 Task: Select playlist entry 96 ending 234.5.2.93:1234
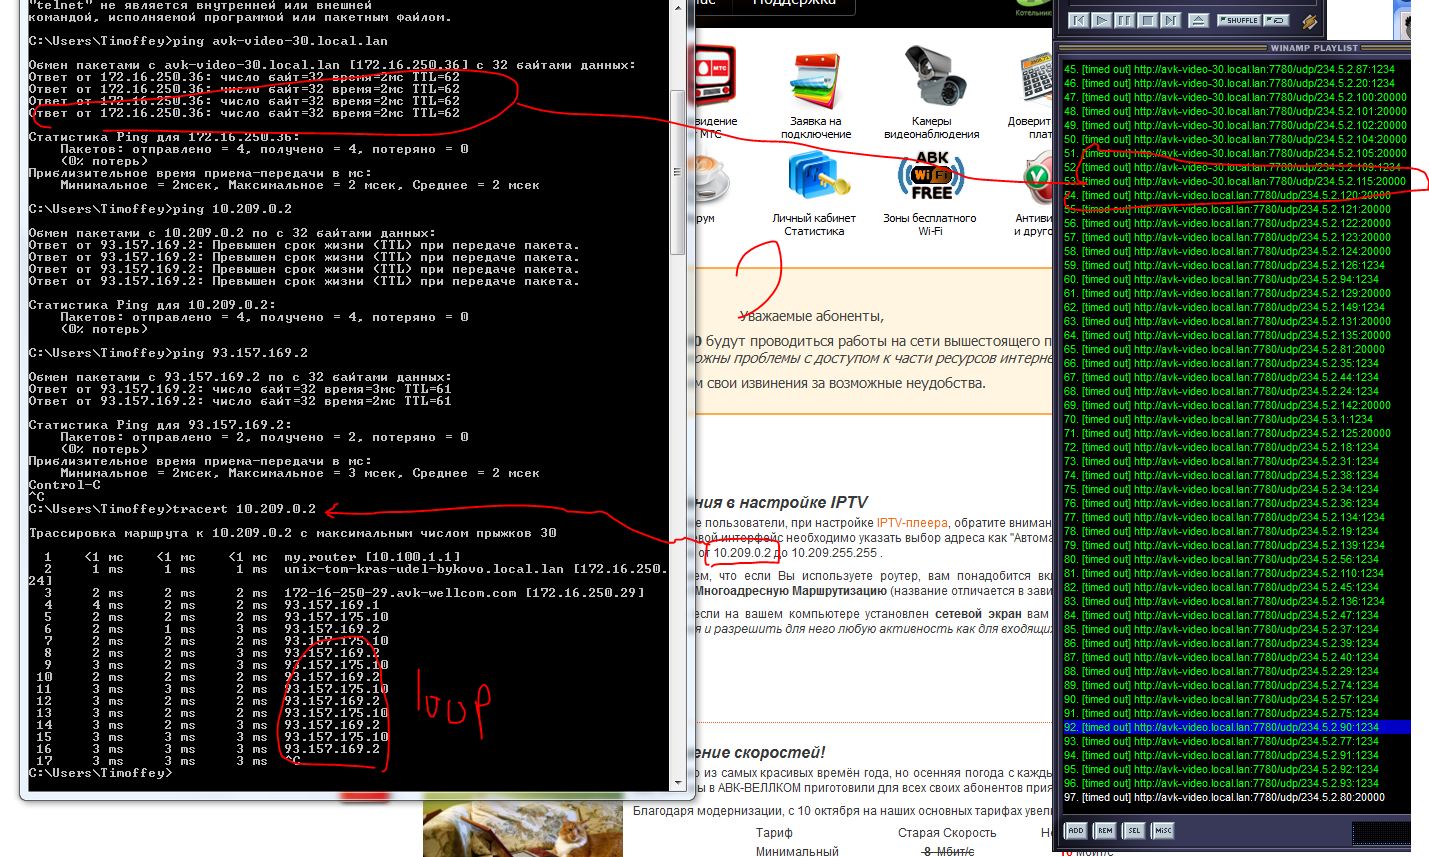point(1236,783)
